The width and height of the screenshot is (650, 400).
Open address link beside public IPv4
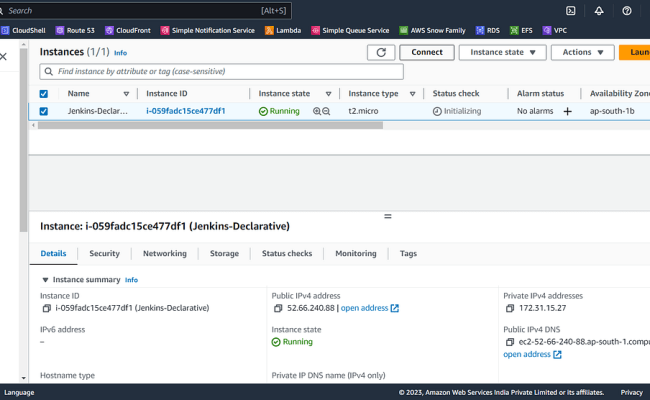pyautogui.click(x=369, y=308)
